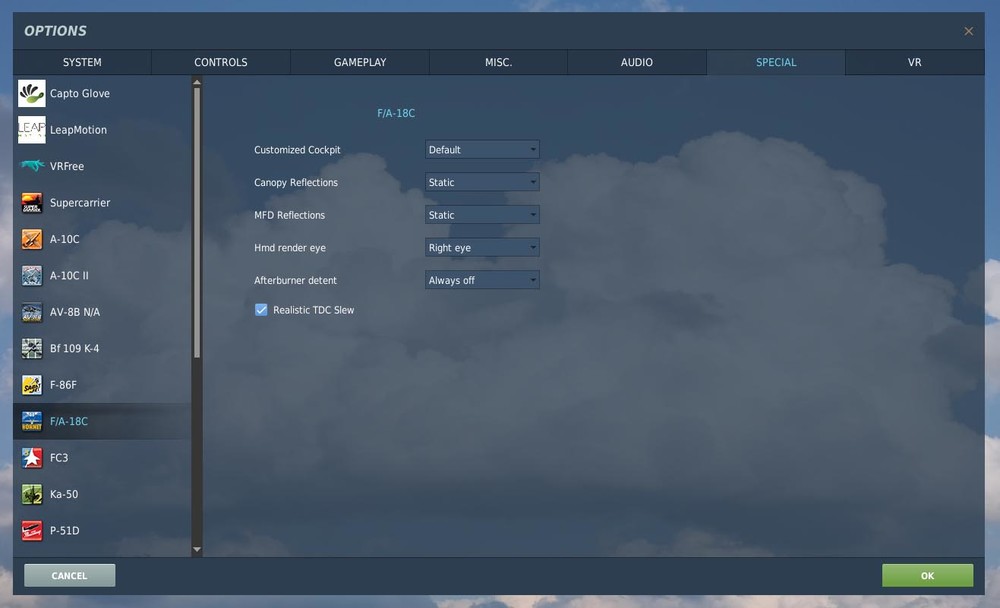Open the VR tab

[x=915, y=63]
